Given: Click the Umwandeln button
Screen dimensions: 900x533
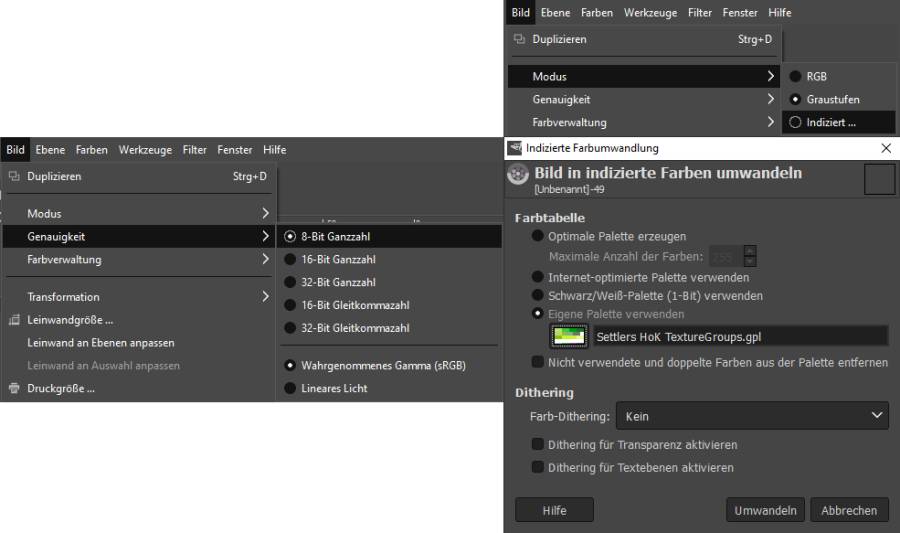Looking at the screenshot, I should (x=765, y=510).
